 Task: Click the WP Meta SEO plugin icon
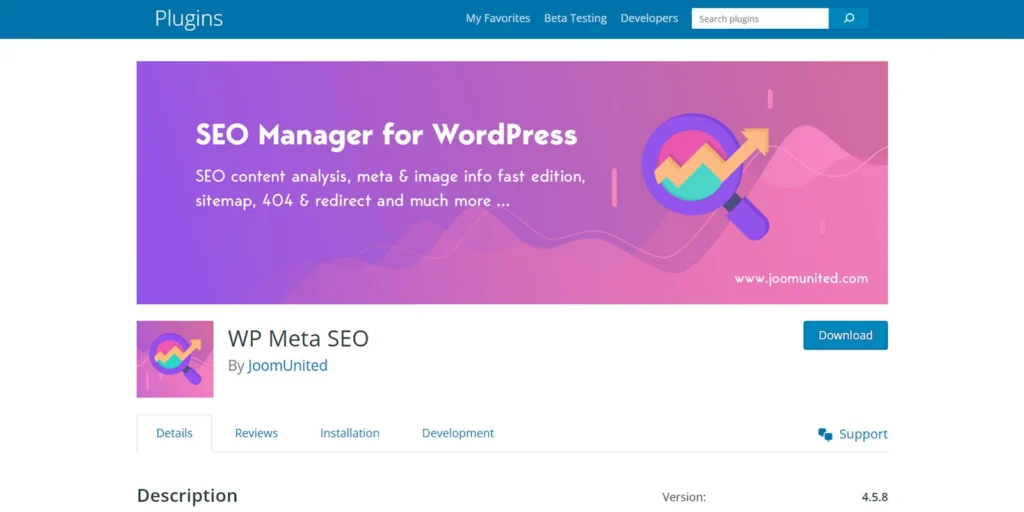(175, 359)
